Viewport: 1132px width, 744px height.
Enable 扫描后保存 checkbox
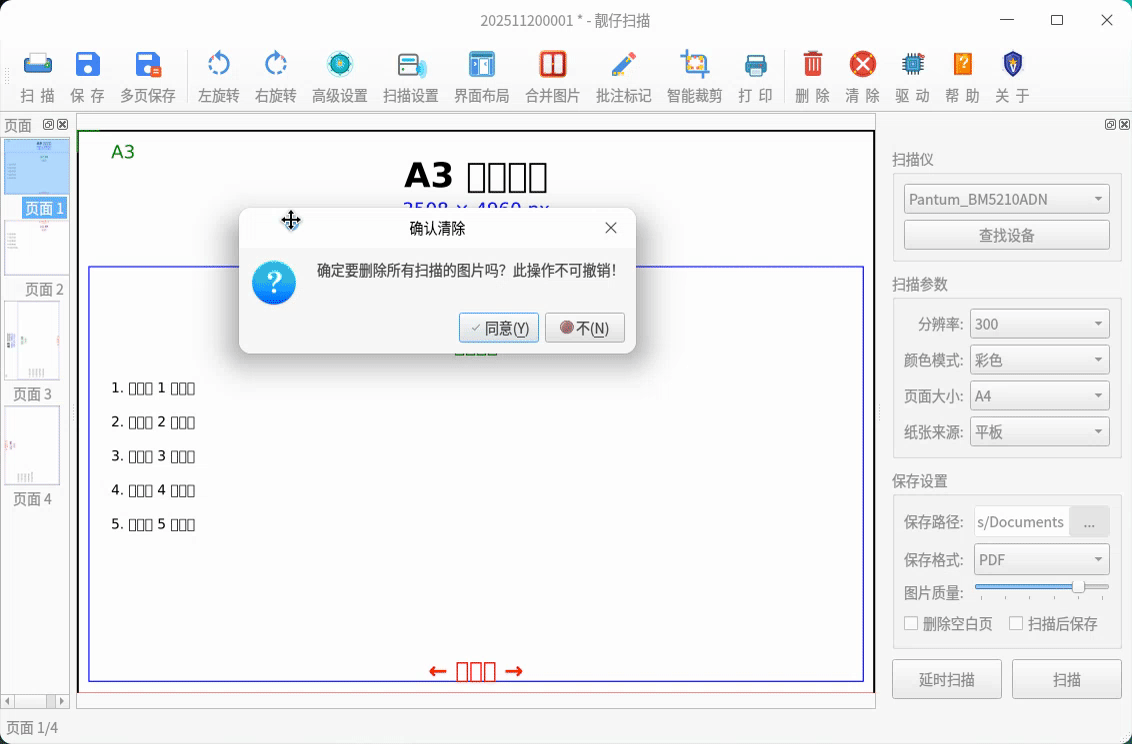(x=1016, y=623)
